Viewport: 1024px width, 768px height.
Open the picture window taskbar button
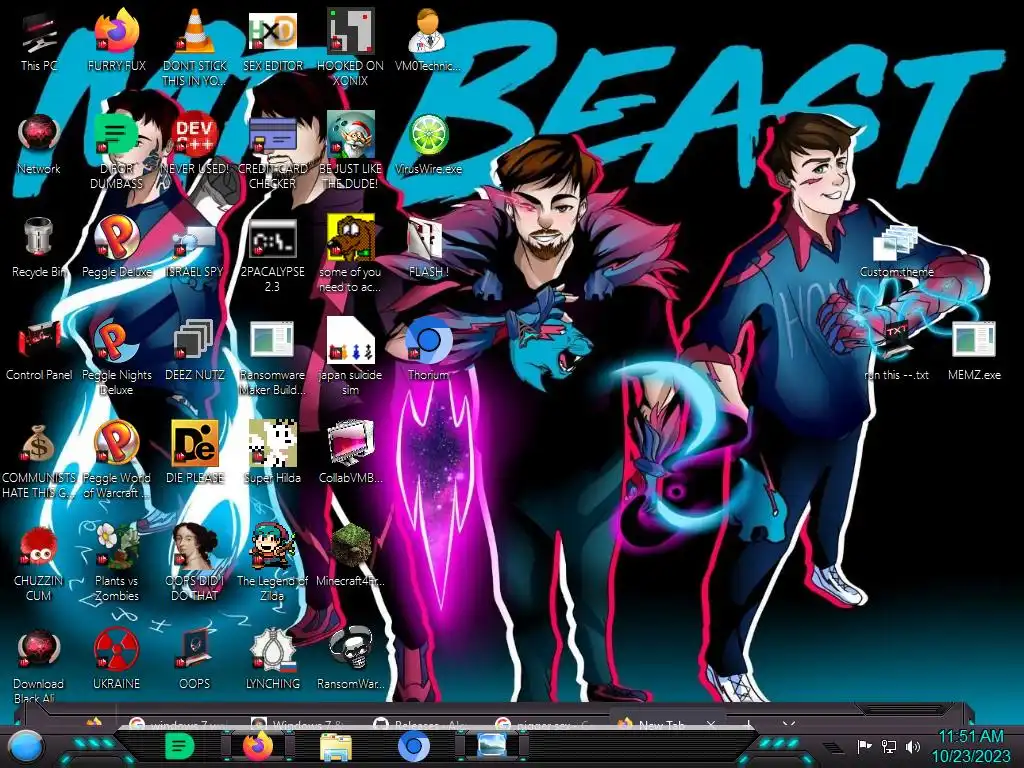[492, 746]
